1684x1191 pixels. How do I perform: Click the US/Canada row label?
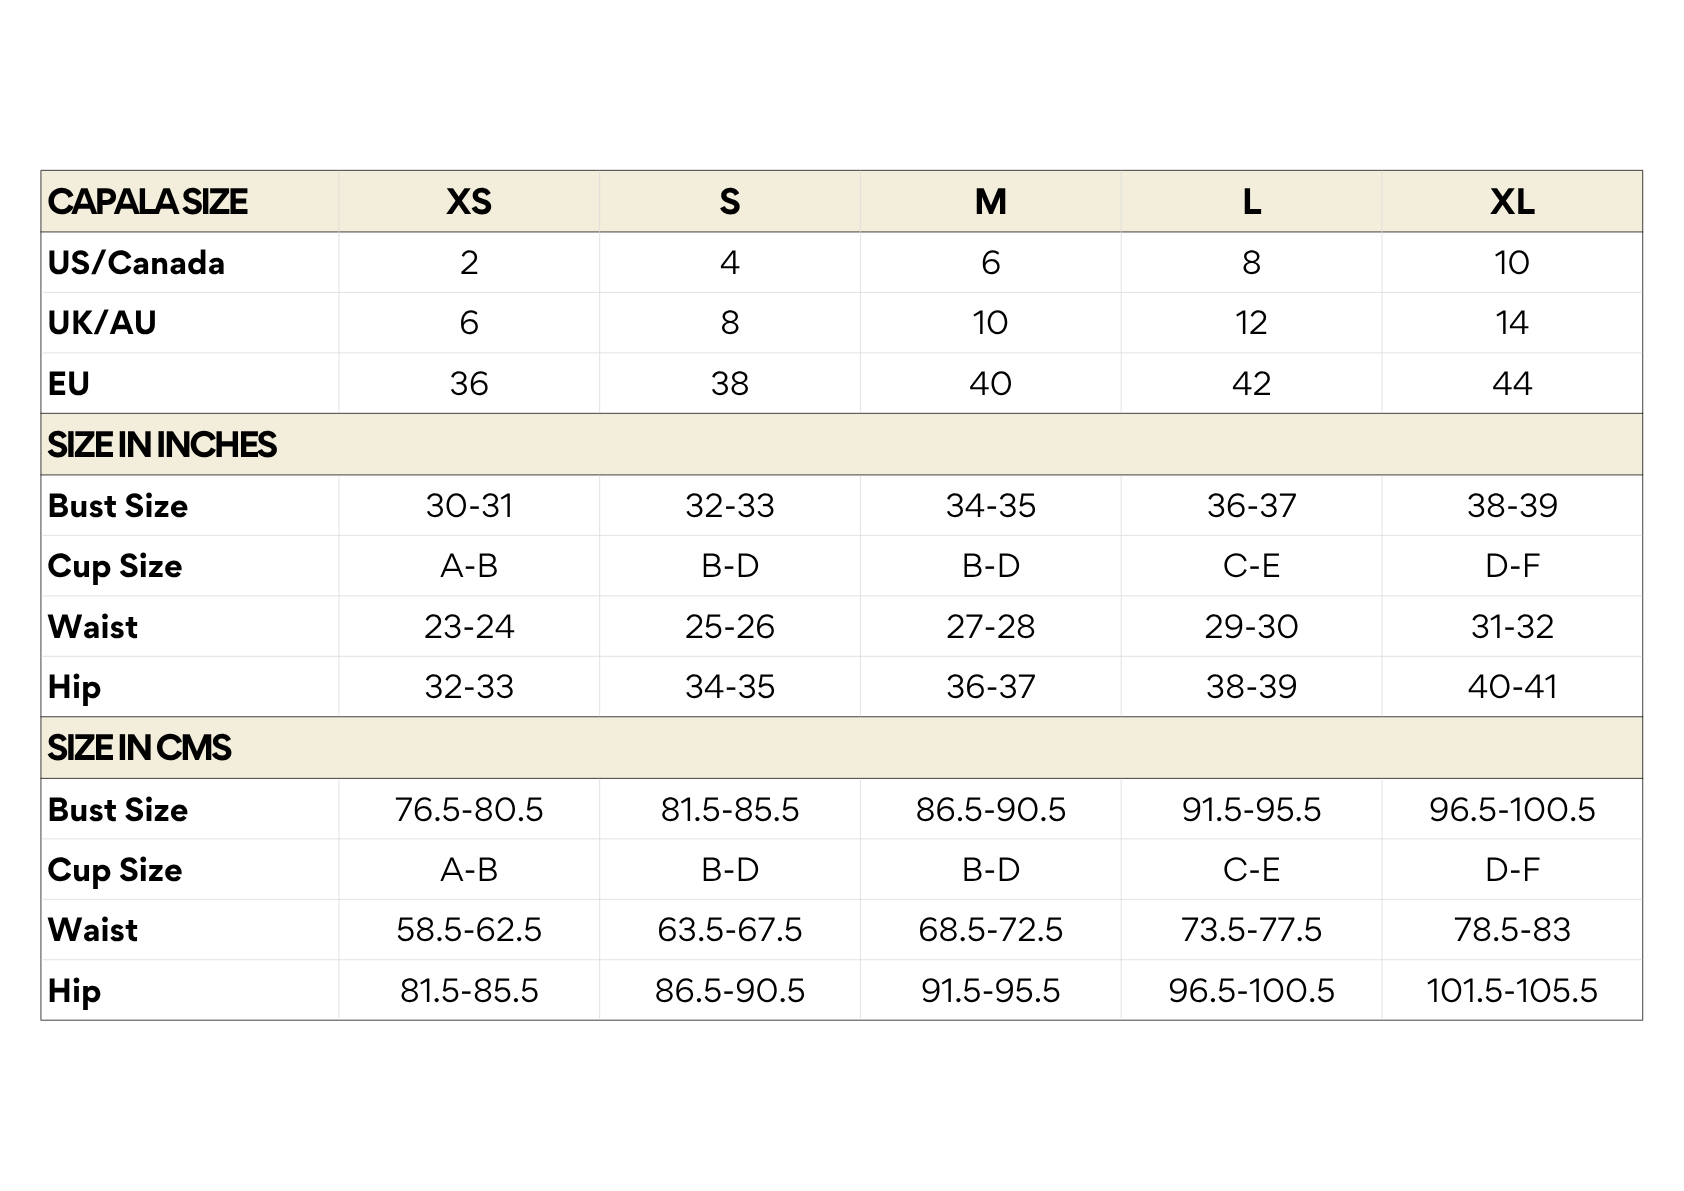pos(136,263)
